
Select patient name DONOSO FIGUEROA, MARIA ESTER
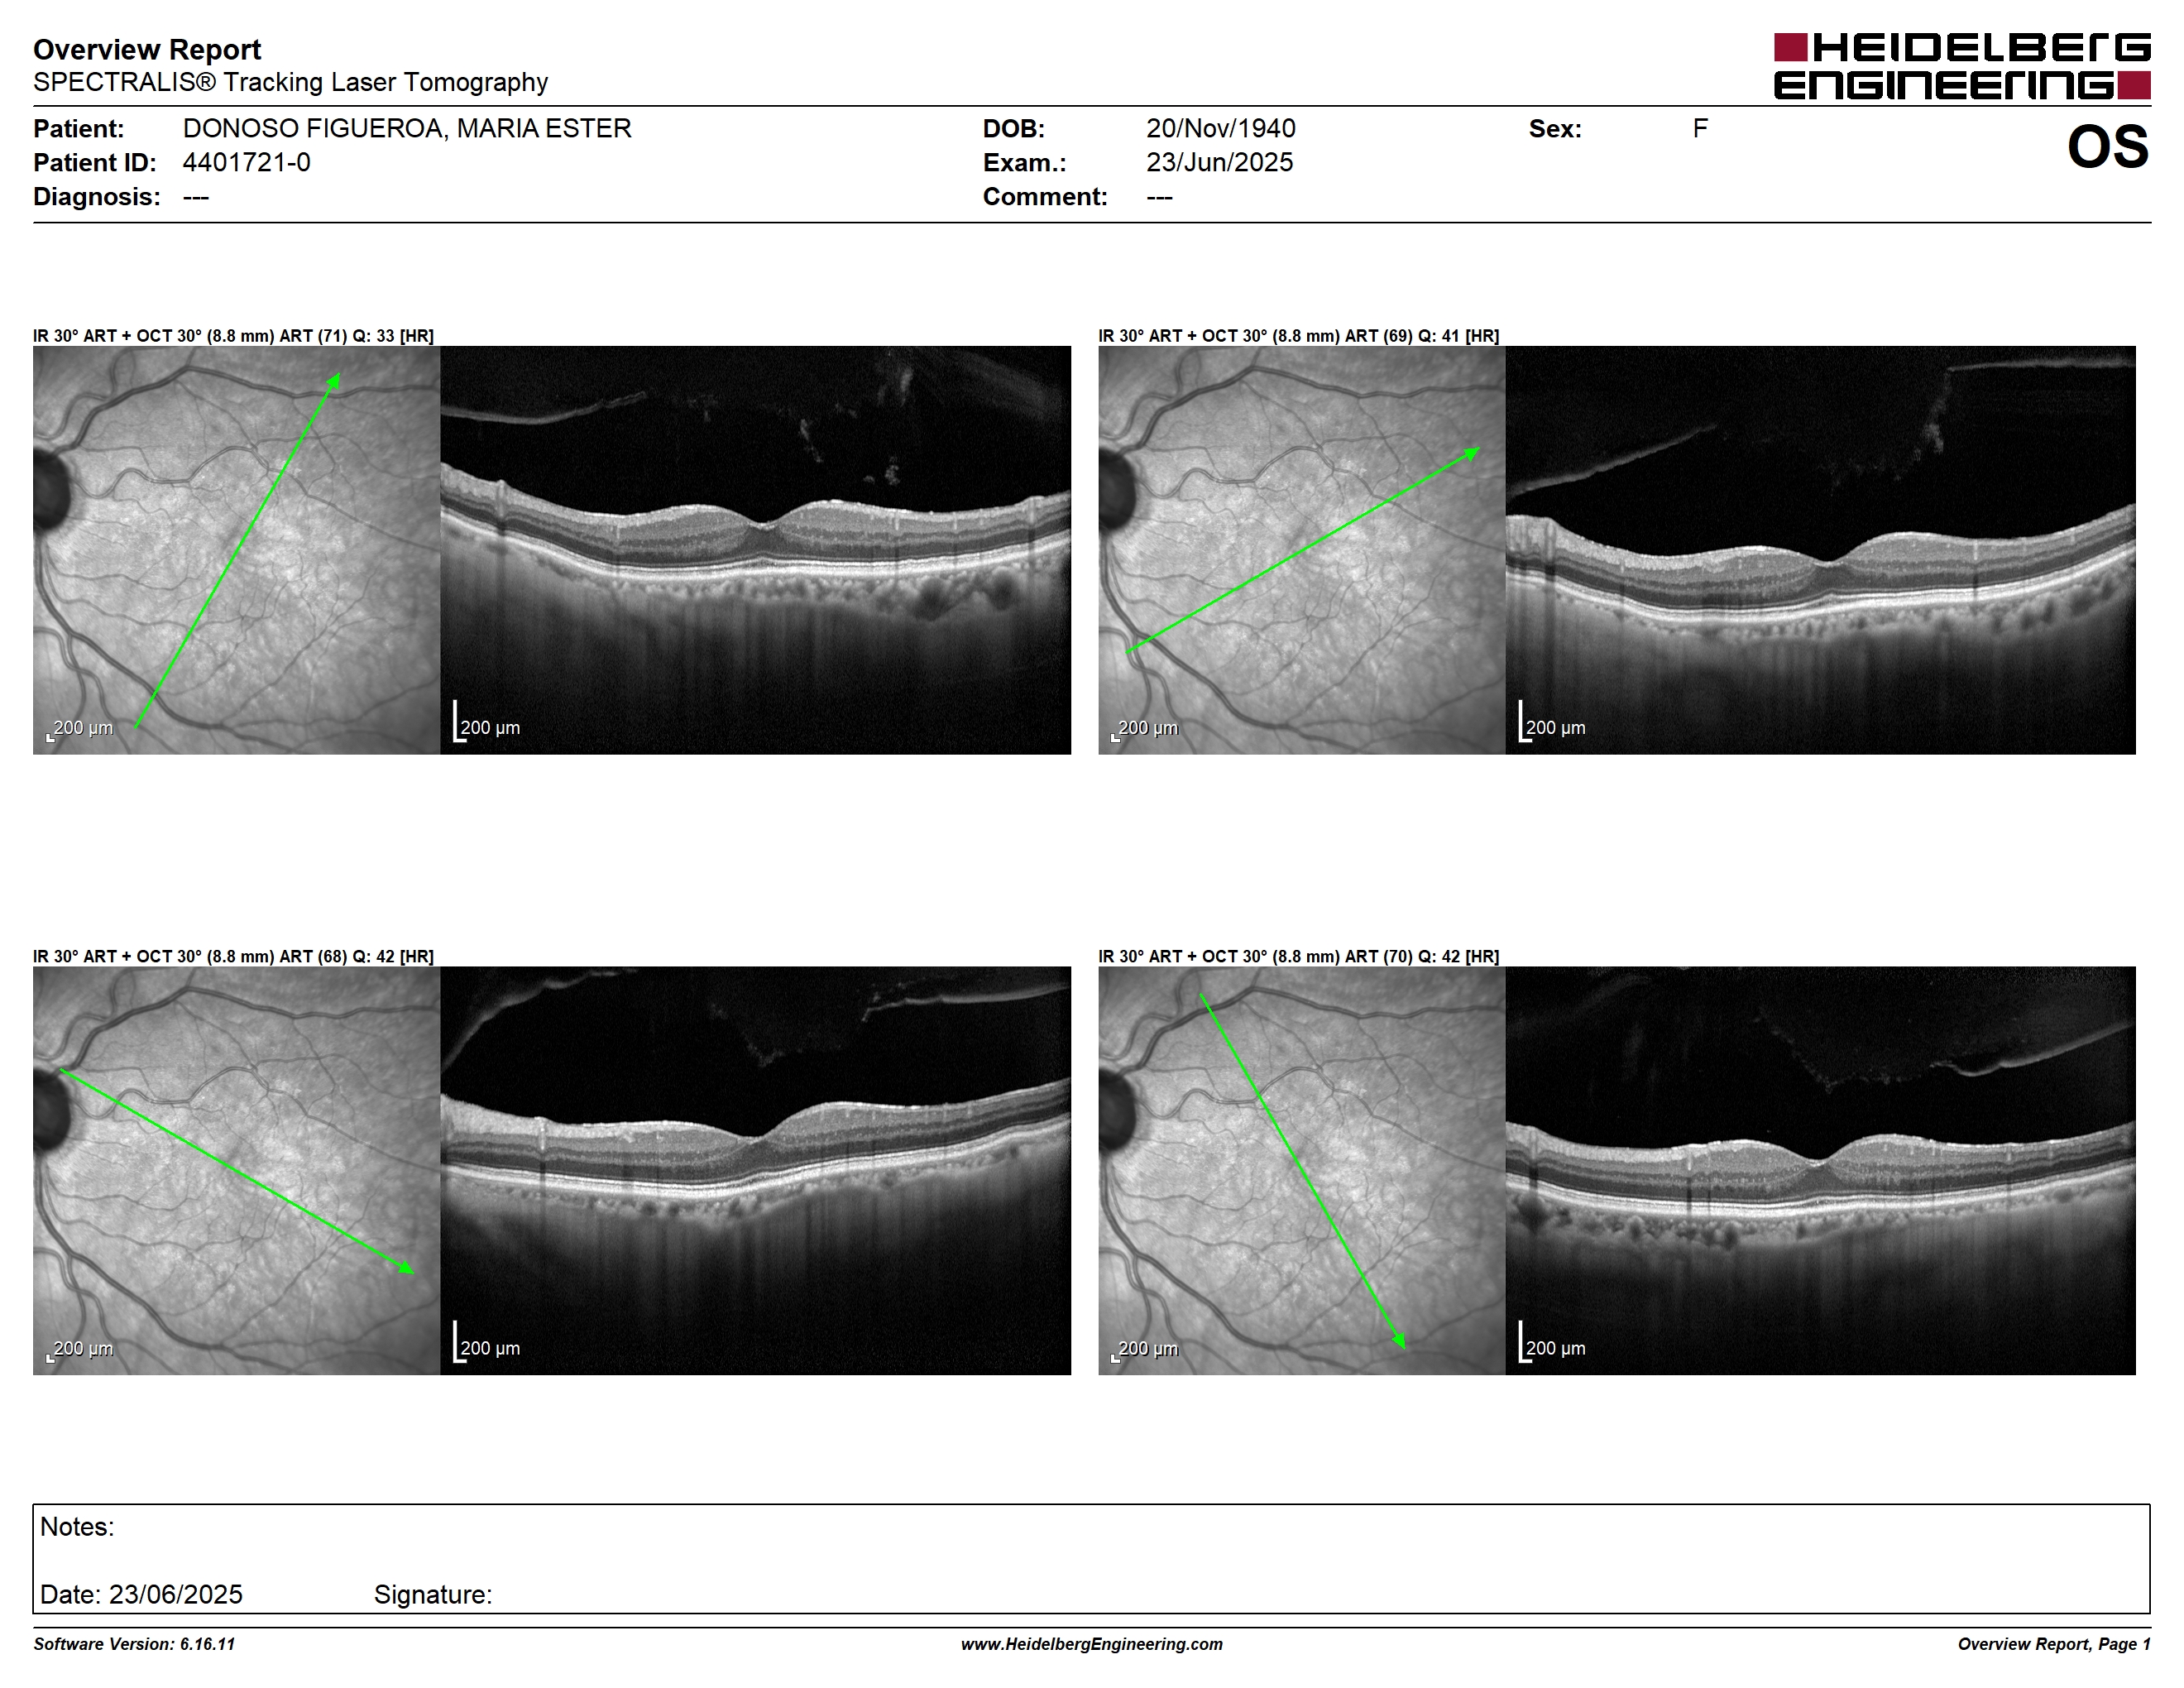tap(407, 128)
